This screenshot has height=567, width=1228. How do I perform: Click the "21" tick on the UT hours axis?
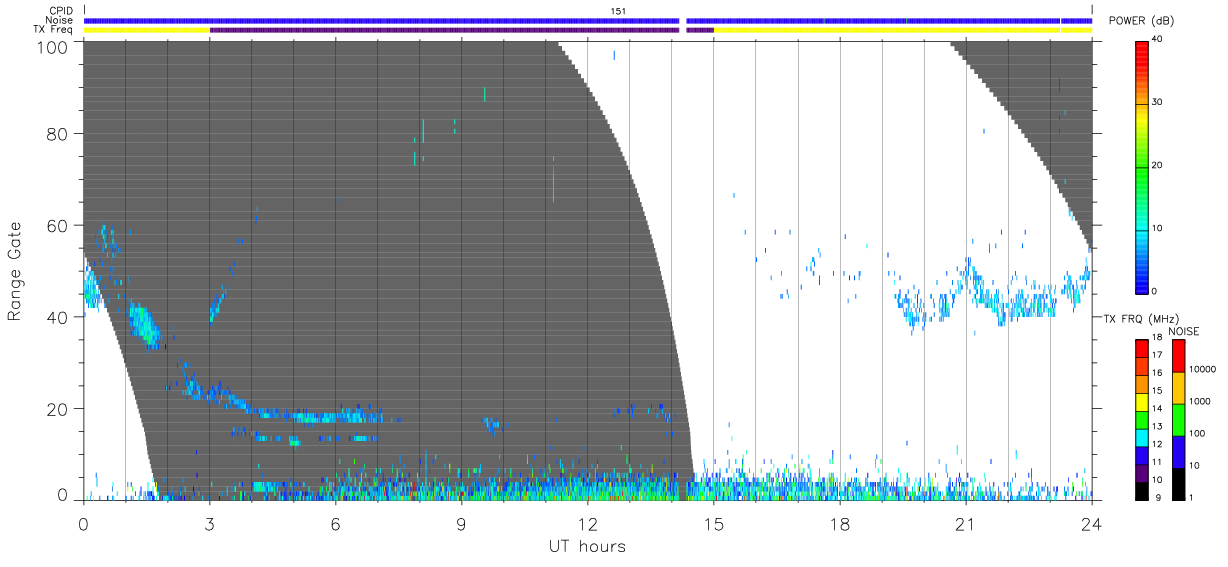[x=965, y=522]
